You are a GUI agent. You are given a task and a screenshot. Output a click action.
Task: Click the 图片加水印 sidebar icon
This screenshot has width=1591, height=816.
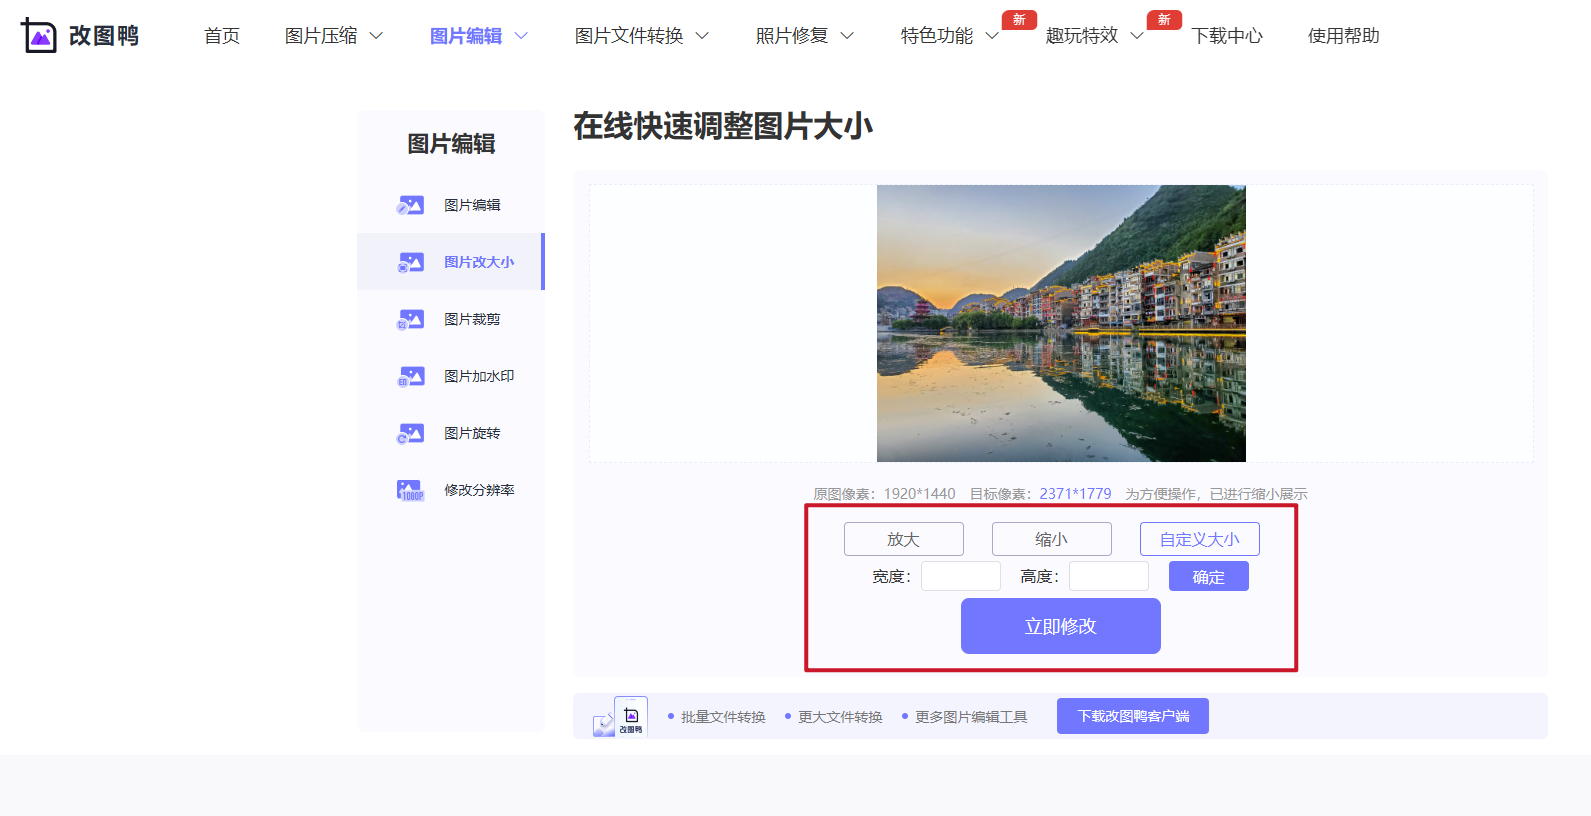[410, 376]
